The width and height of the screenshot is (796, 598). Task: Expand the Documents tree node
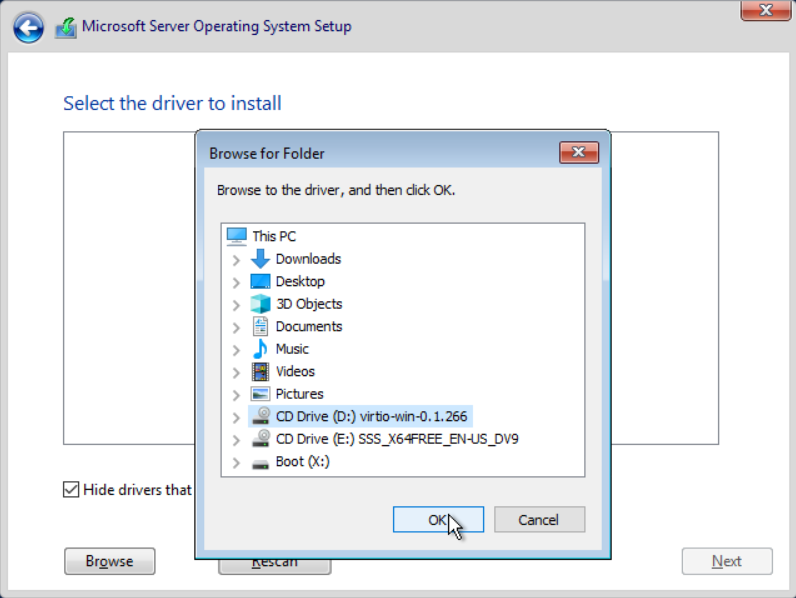(x=236, y=328)
